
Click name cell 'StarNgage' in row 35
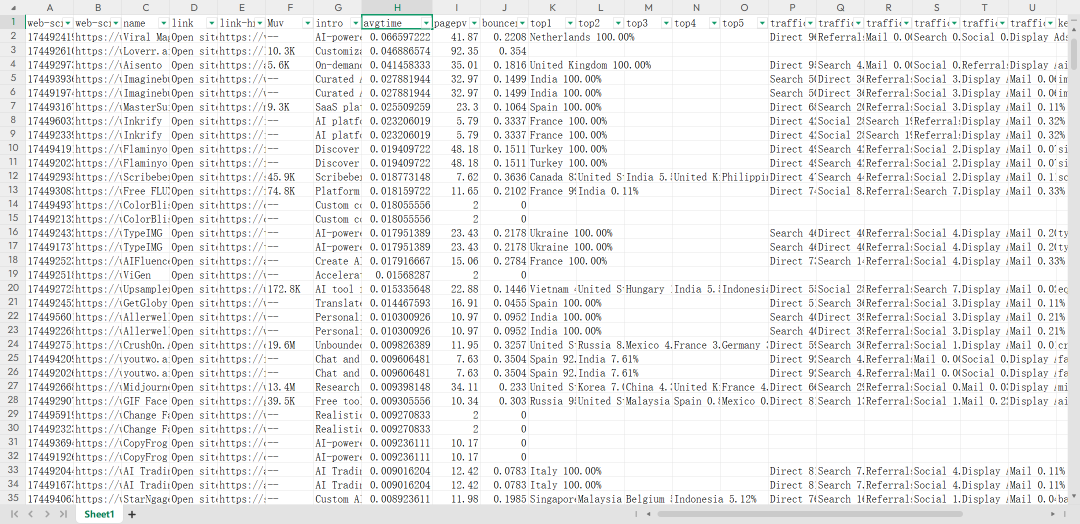click(x=145, y=499)
